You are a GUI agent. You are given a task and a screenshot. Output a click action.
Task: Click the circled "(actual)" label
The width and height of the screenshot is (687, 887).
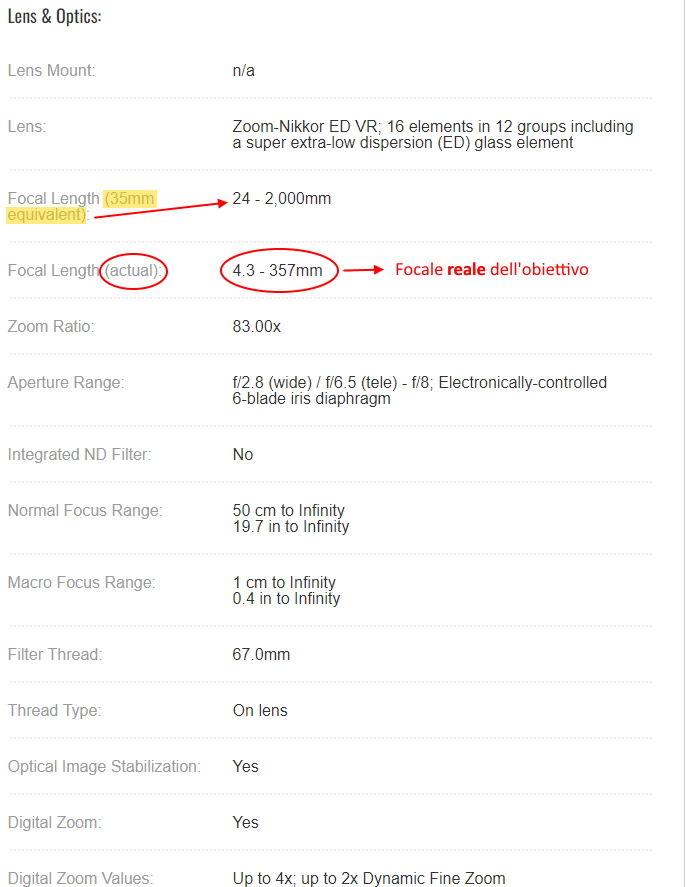point(134,271)
